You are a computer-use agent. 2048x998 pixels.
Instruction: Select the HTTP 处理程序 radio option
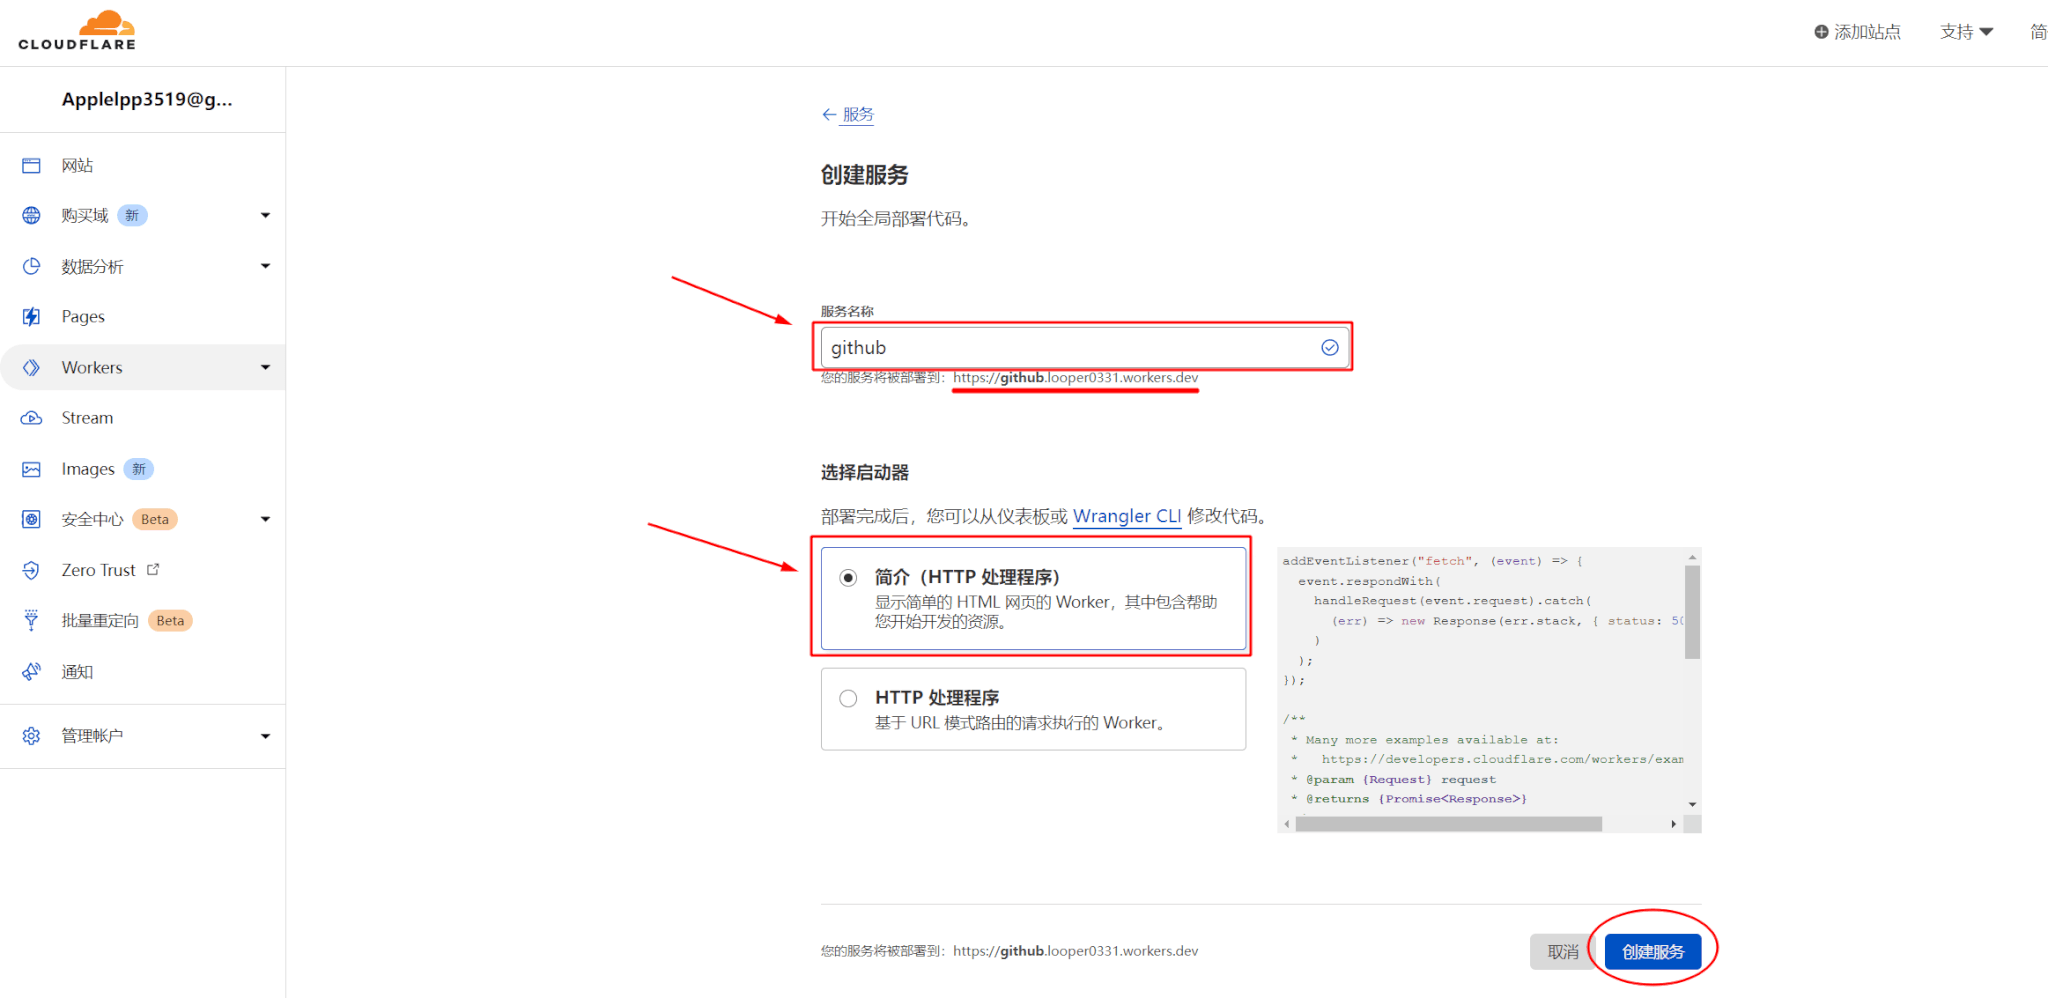pyautogui.click(x=848, y=698)
